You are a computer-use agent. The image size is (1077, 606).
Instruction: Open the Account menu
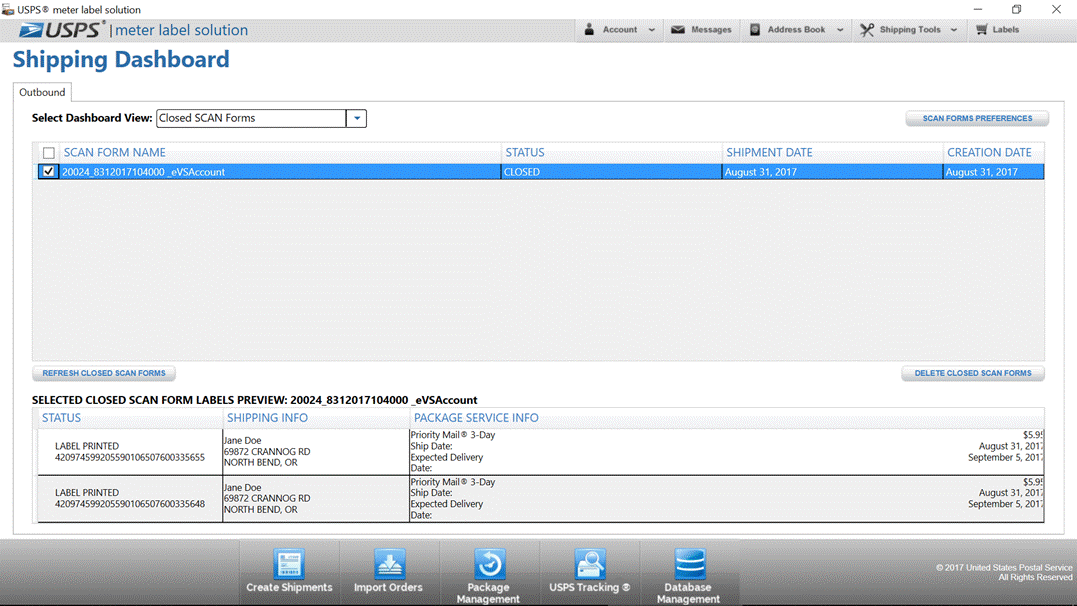point(620,30)
